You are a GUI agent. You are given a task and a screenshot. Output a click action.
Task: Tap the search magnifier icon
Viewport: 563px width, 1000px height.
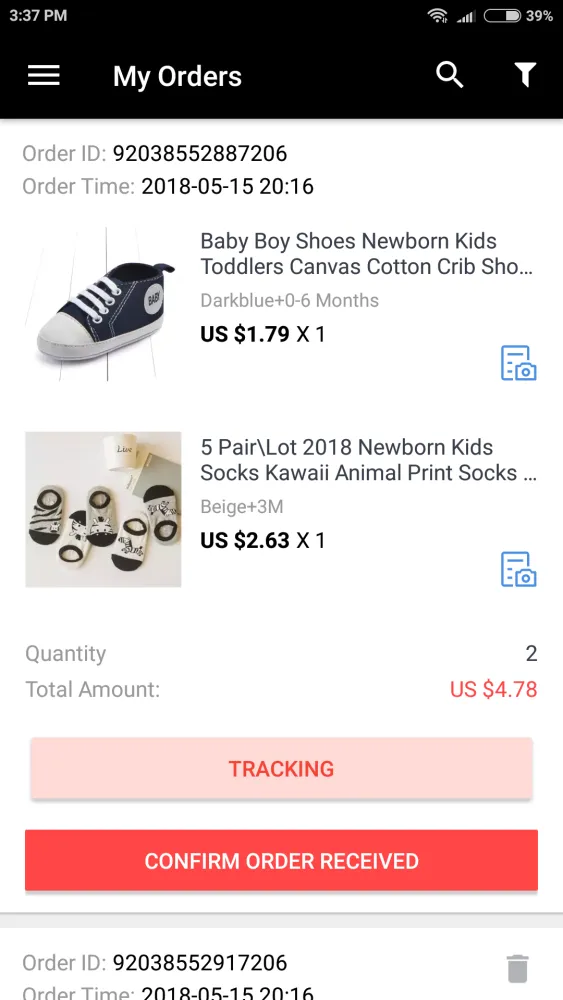(x=450, y=75)
